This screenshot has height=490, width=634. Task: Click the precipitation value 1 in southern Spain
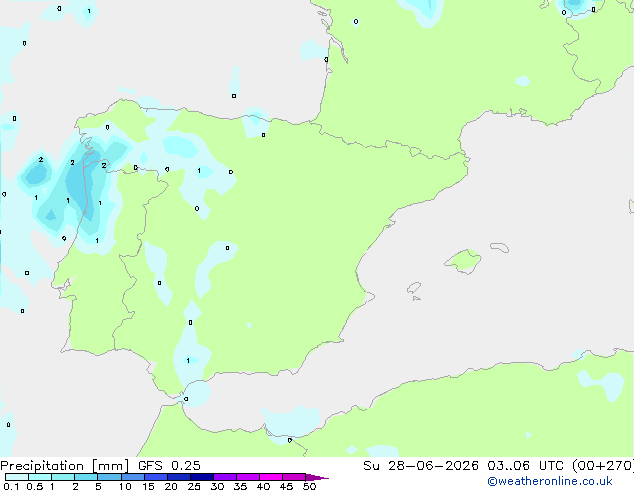coord(188,360)
